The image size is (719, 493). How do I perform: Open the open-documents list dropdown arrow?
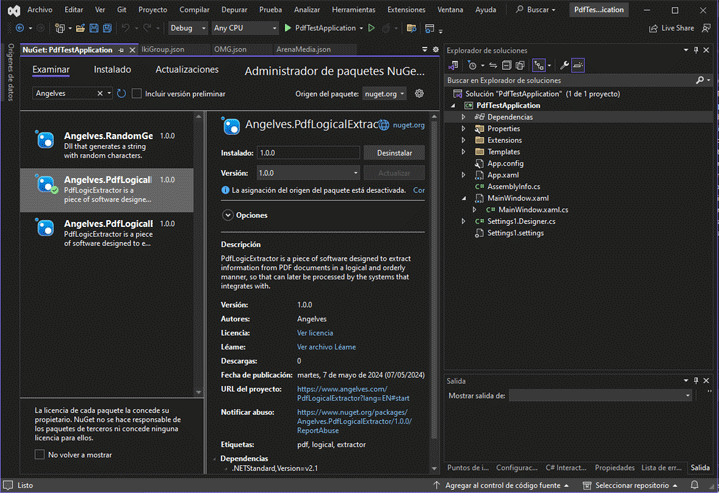pyautogui.click(x=425, y=50)
